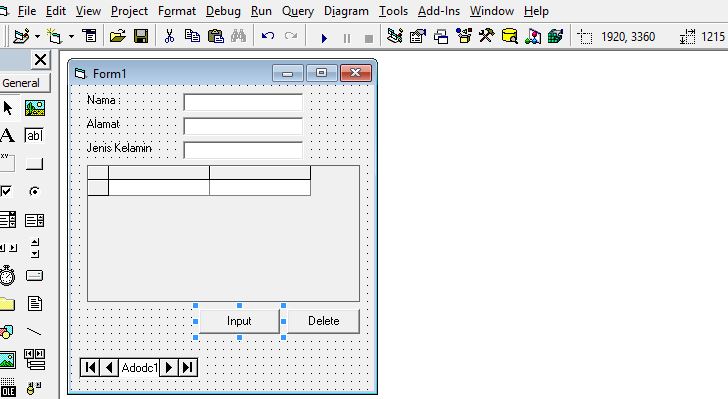Select the PictureBox control tool
The width and height of the screenshot is (728, 399).
(x=35, y=108)
